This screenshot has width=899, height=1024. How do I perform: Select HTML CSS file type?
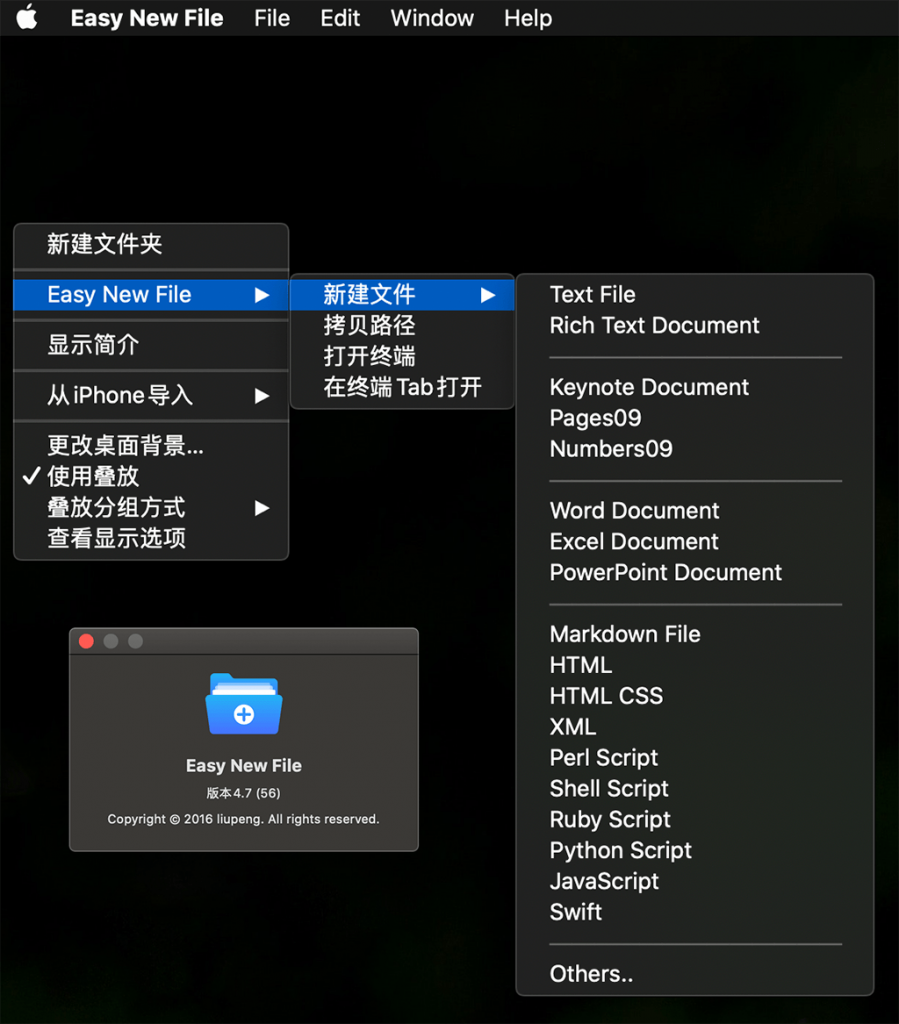695,696
